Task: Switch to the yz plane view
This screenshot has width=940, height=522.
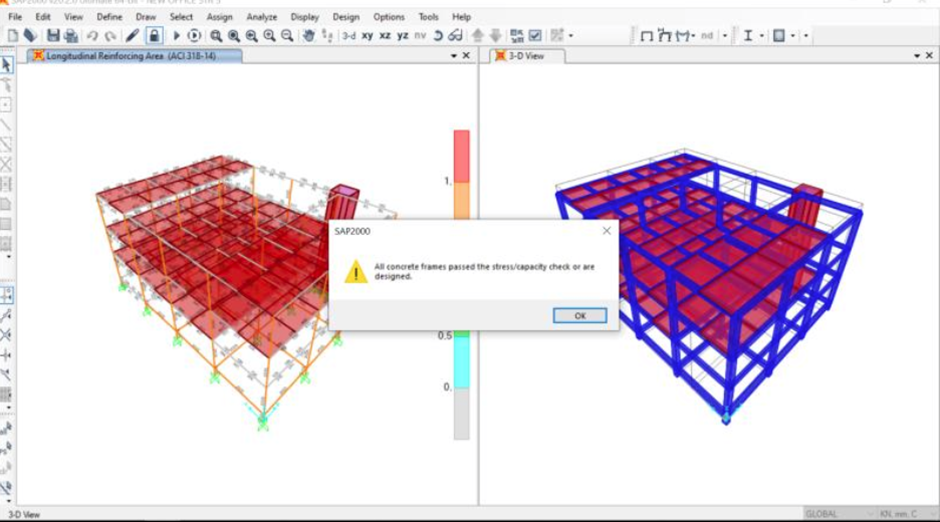Action: tap(402, 36)
